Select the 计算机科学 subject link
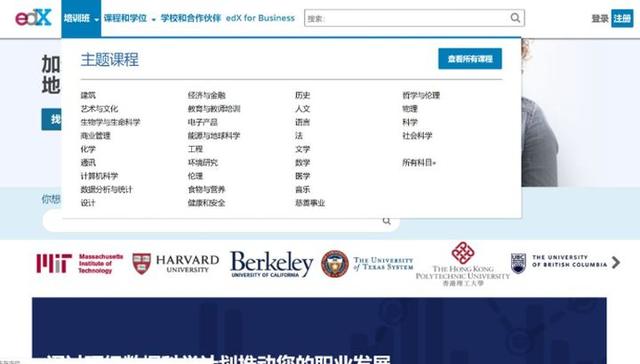Image resolution: width=640 pixels, height=364 pixels. tap(99, 176)
